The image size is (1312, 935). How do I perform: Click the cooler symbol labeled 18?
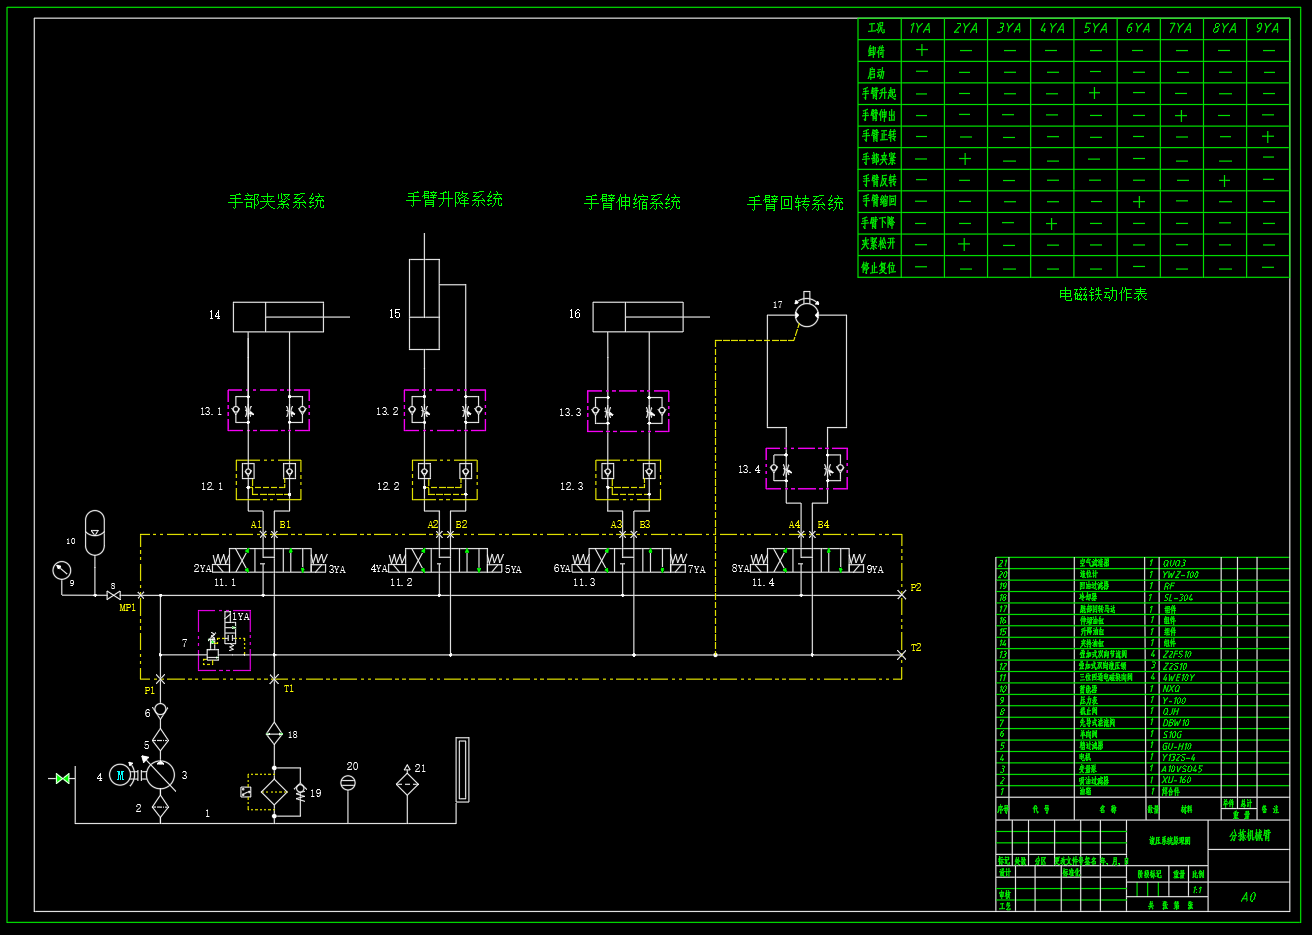[x=274, y=735]
